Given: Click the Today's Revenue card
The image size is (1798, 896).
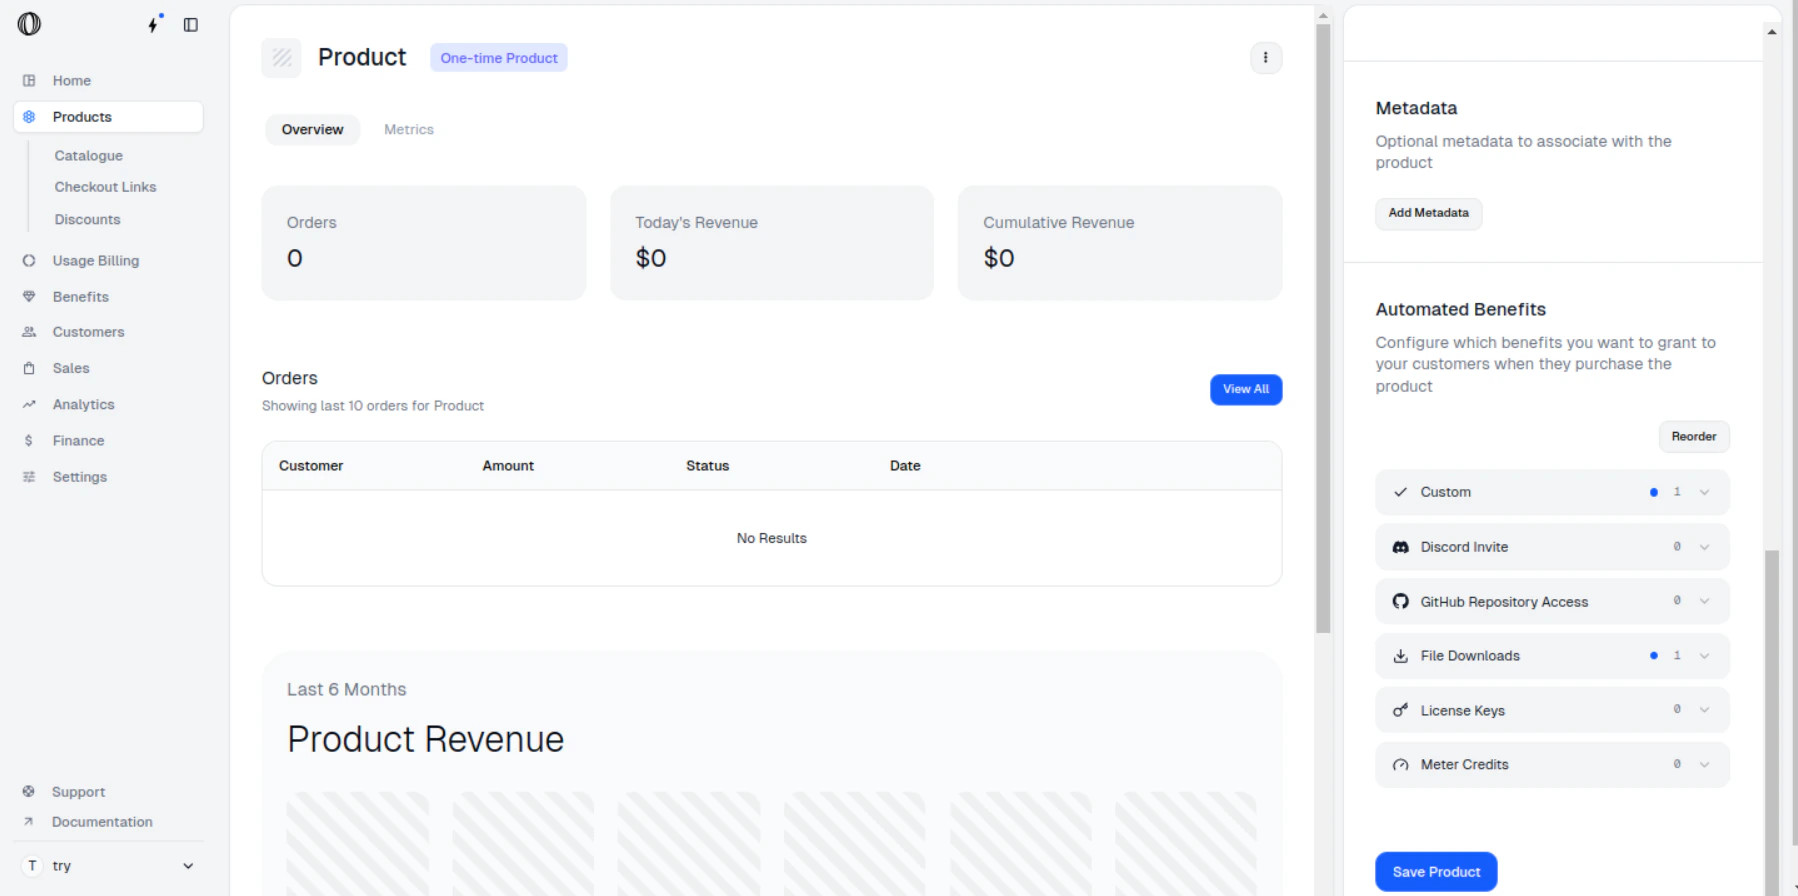Looking at the screenshot, I should [x=772, y=243].
